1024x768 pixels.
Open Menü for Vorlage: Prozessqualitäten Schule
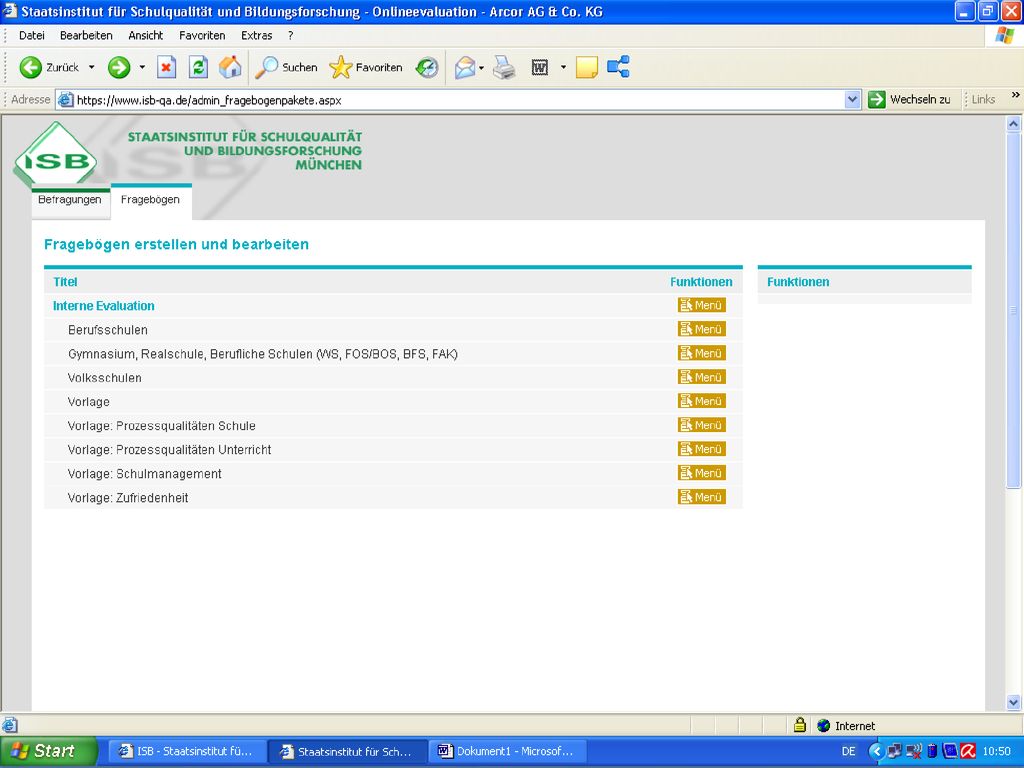pos(701,425)
